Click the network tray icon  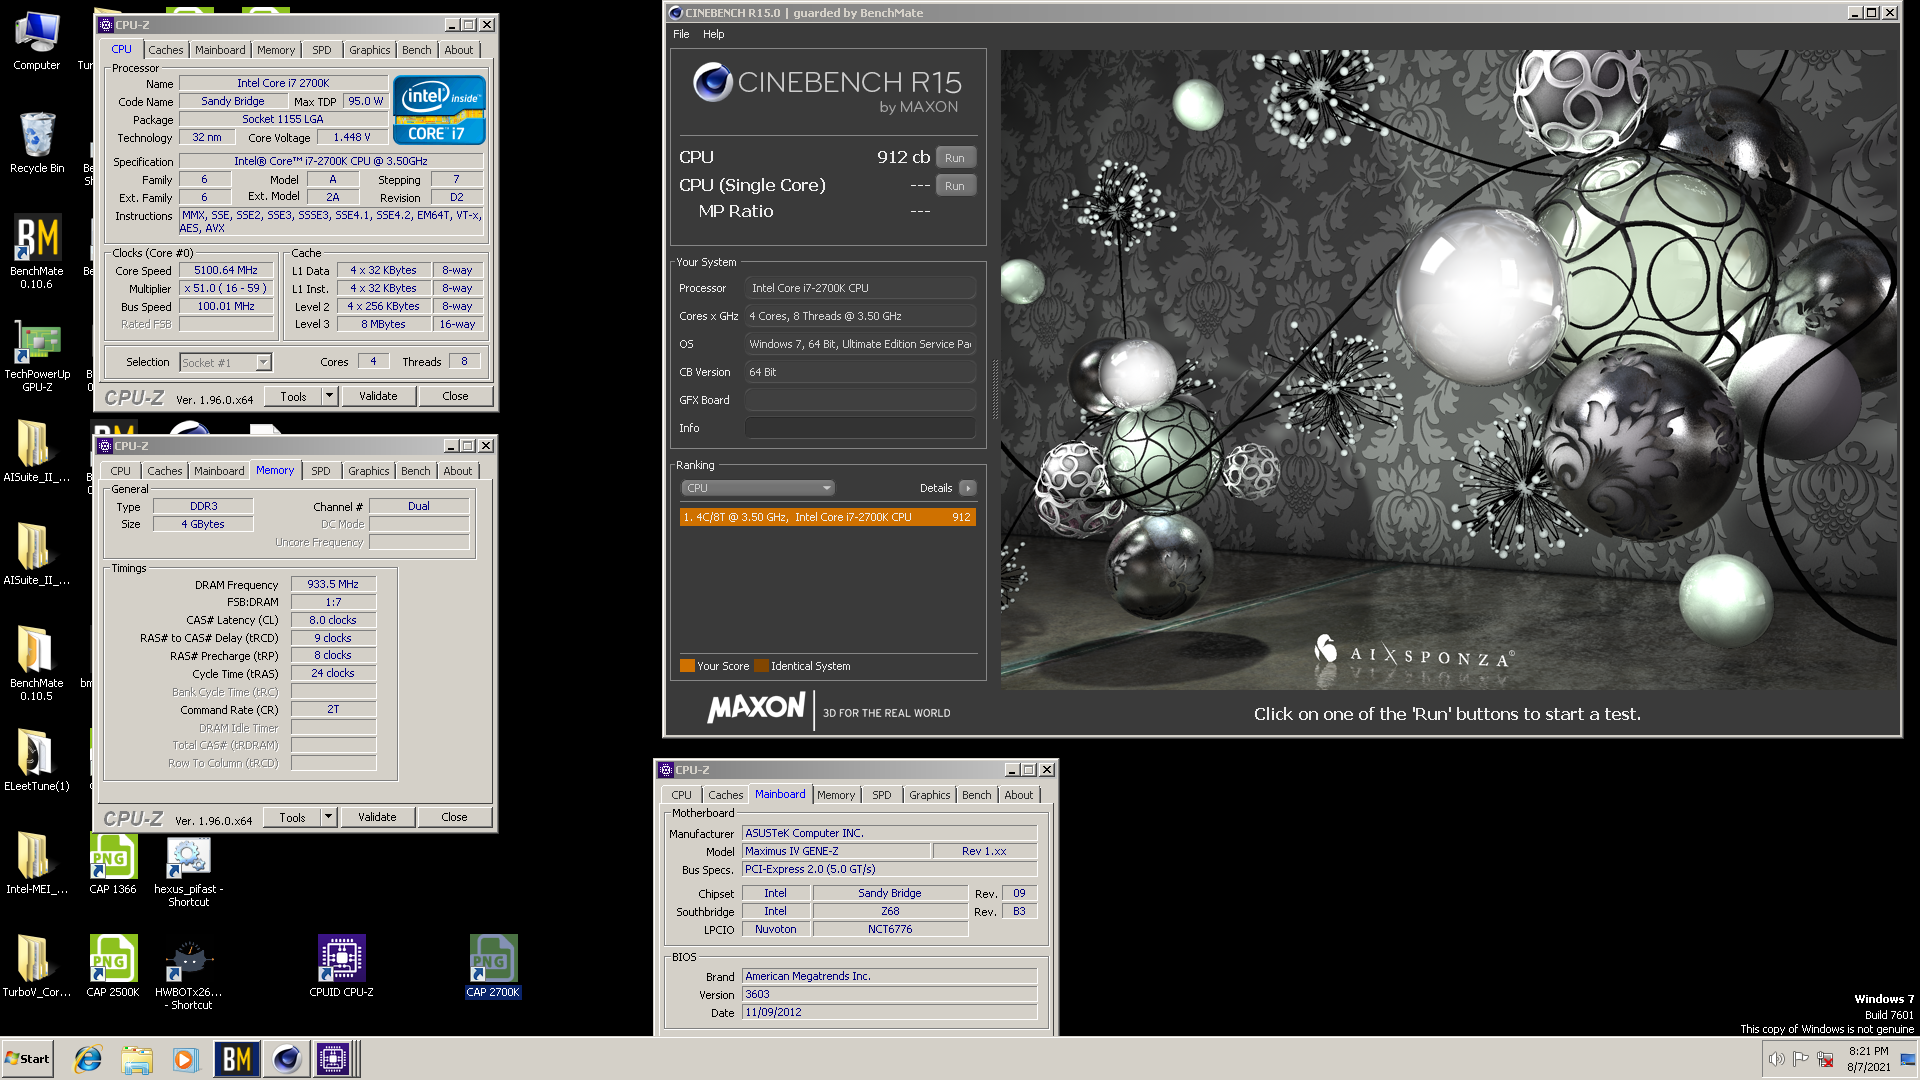(x=1825, y=1059)
